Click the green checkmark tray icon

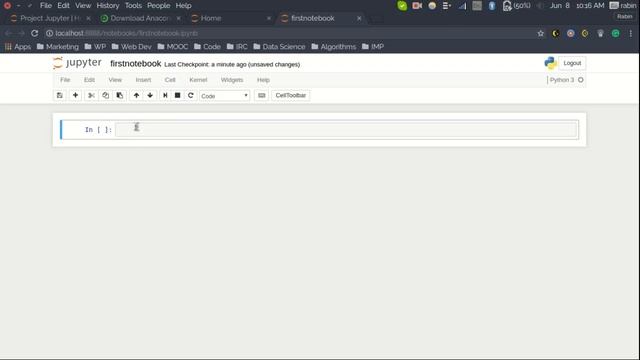tap(402, 6)
